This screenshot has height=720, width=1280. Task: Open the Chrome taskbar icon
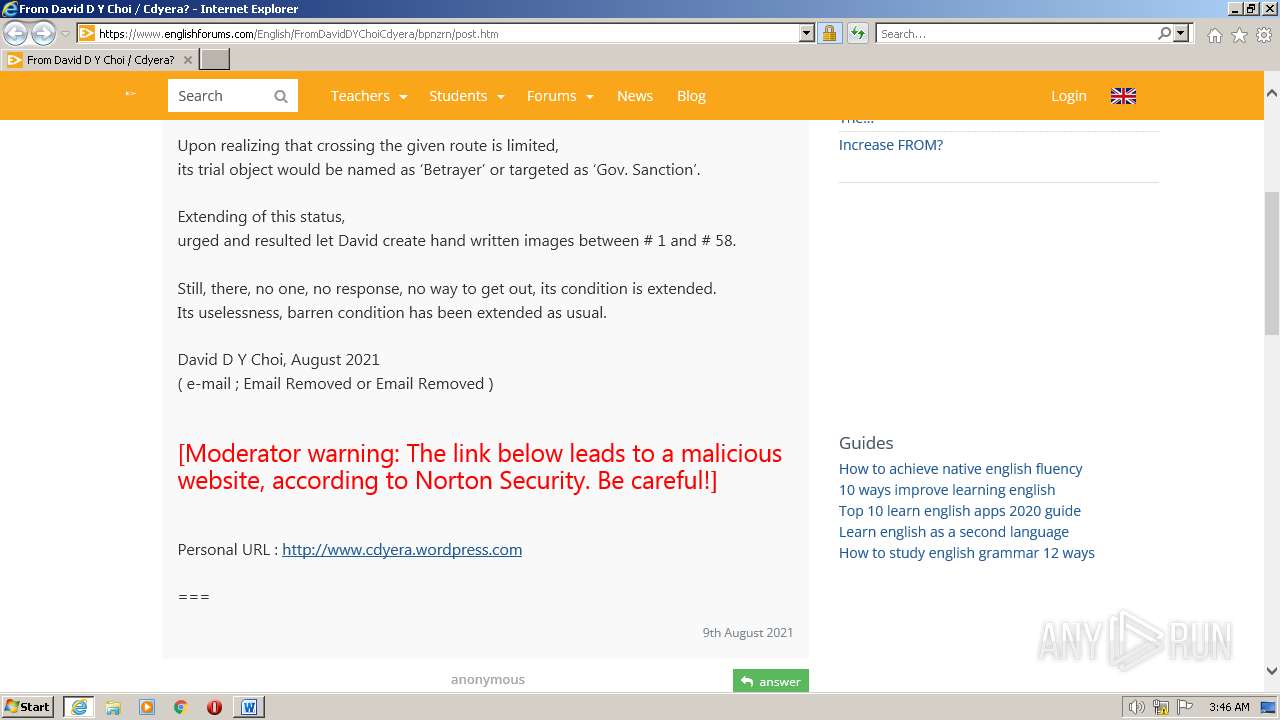tap(181, 707)
